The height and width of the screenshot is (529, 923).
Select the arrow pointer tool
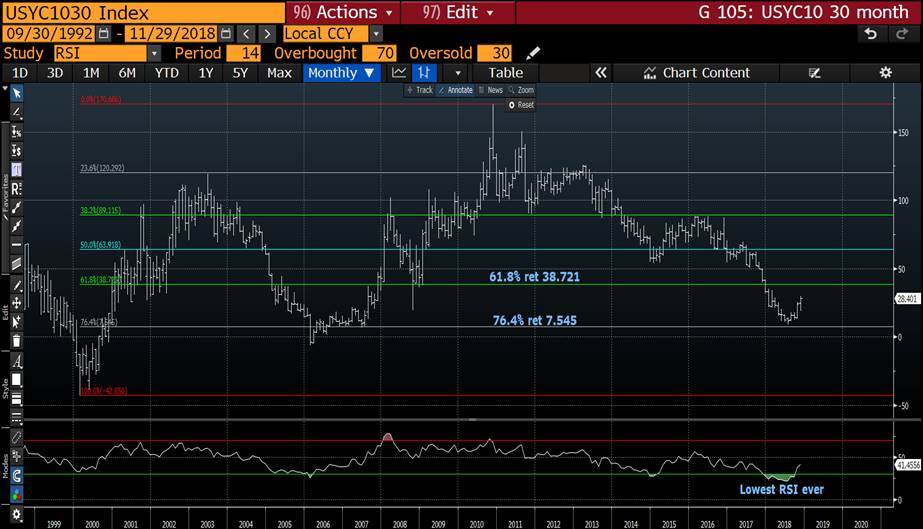tap(16, 94)
